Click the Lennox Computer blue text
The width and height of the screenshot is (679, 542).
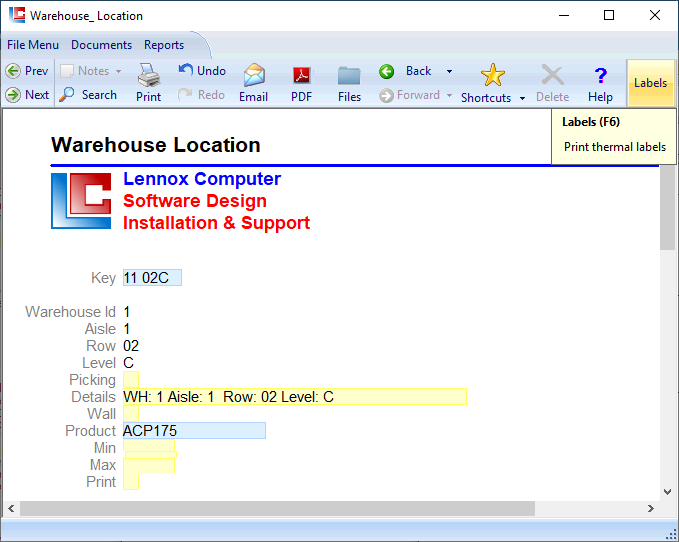click(202, 179)
